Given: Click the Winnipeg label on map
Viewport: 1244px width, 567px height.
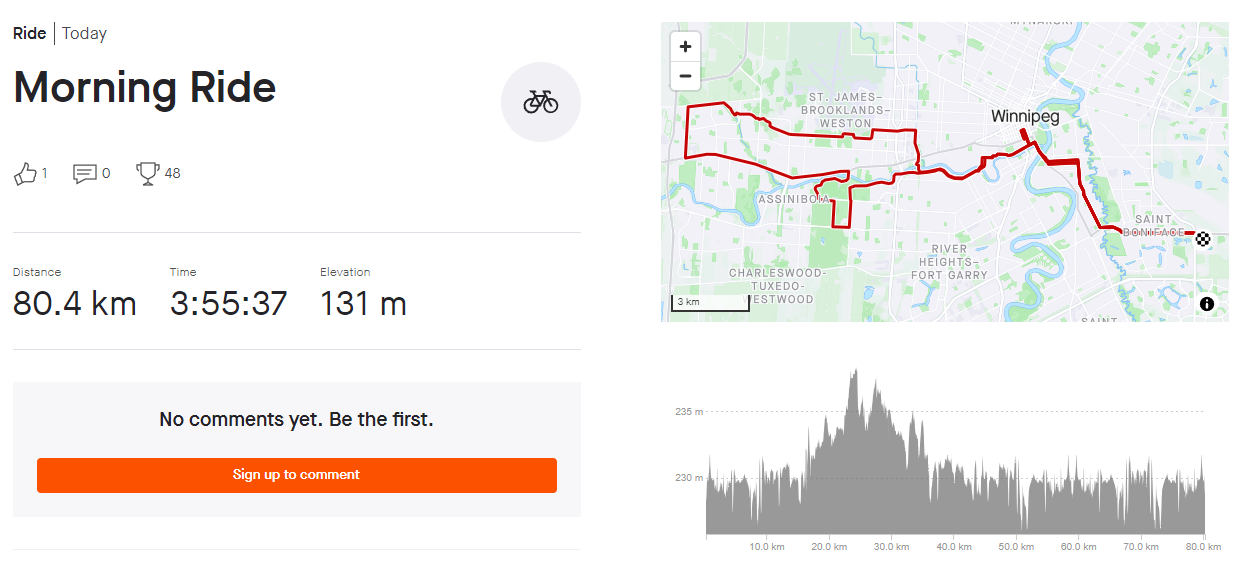Looking at the screenshot, I should pyautogui.click(x=1024, y=117).
